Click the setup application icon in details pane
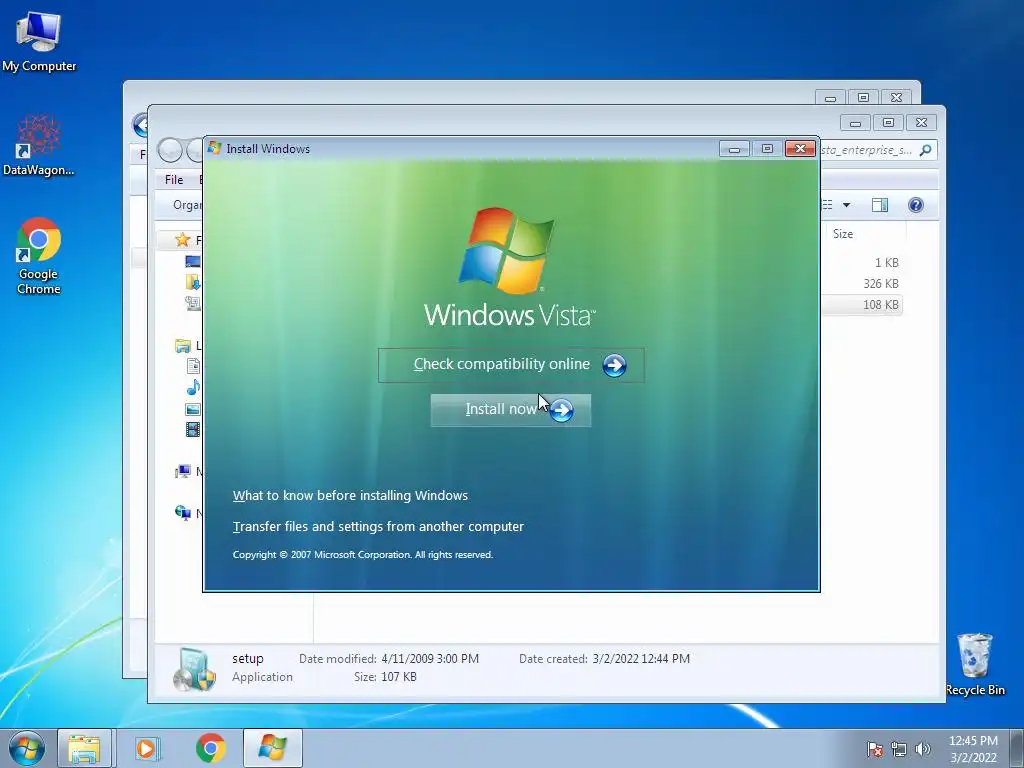 [x=195, y=669]
